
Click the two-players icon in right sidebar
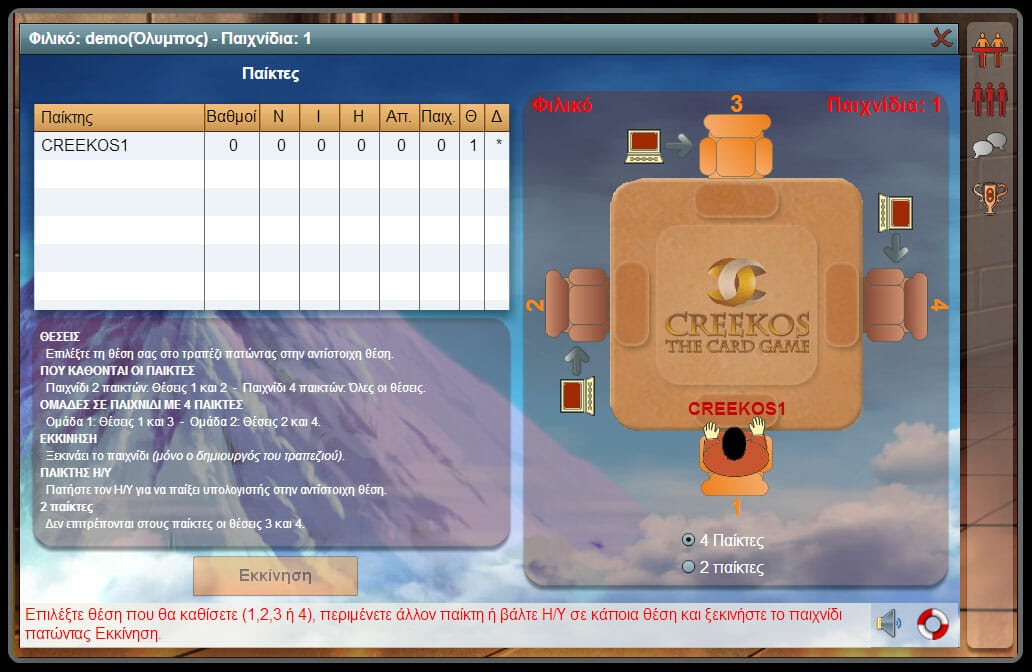tap(990, 50)
